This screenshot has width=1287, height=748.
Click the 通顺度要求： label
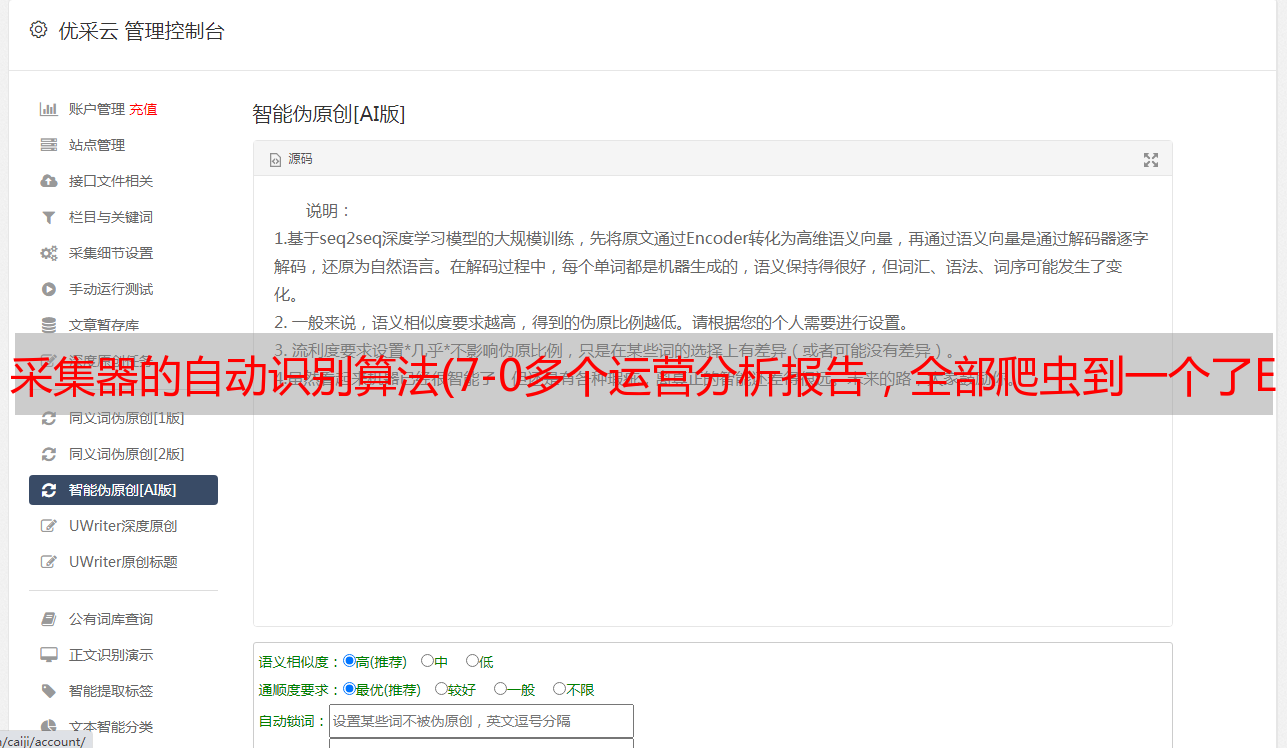tap(300, 690)
